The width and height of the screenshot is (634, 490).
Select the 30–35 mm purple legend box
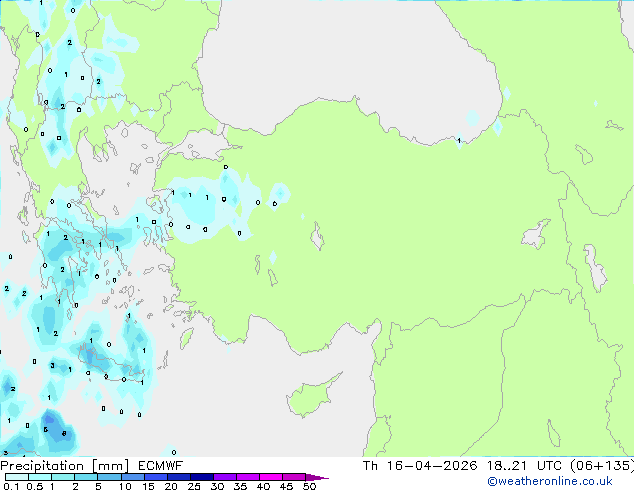(x=224, y=477)
